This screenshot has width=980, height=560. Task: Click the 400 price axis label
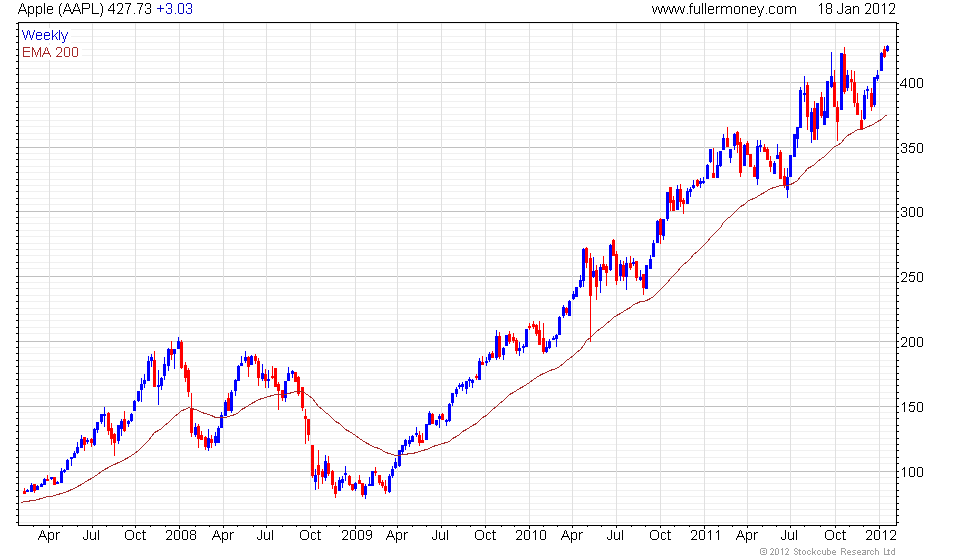click(912, 83)
